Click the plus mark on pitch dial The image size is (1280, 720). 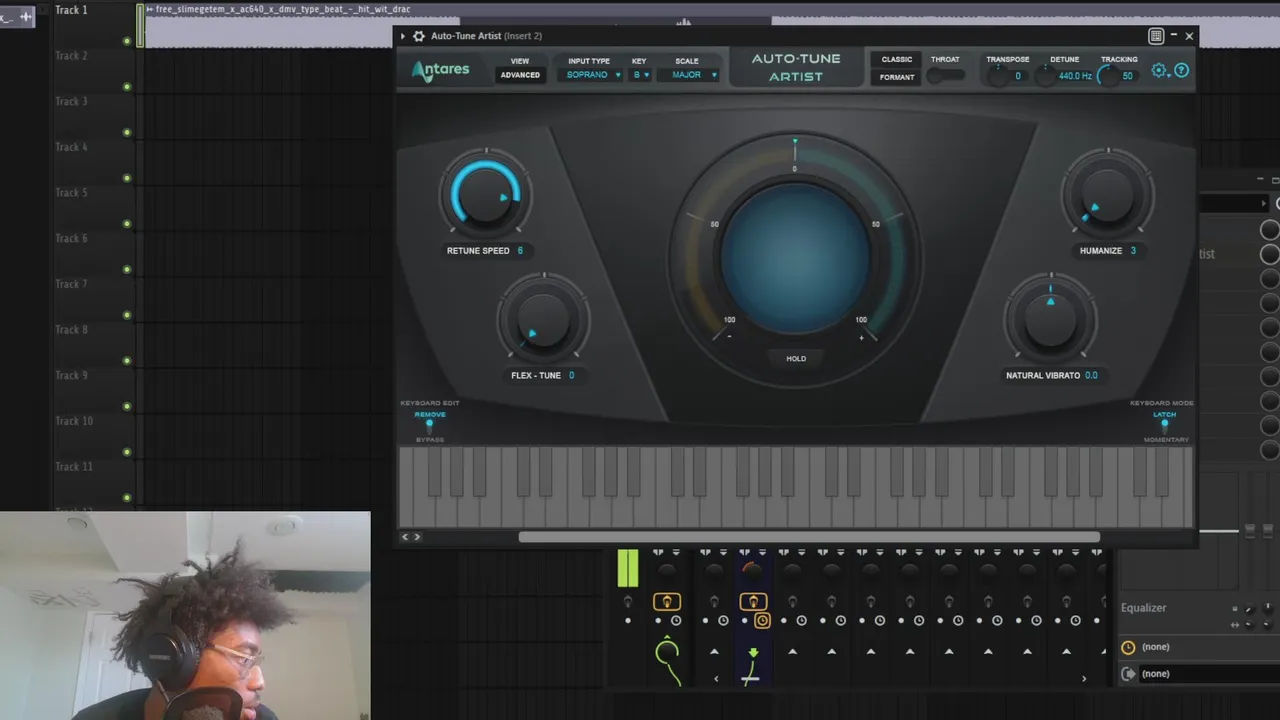861,337
